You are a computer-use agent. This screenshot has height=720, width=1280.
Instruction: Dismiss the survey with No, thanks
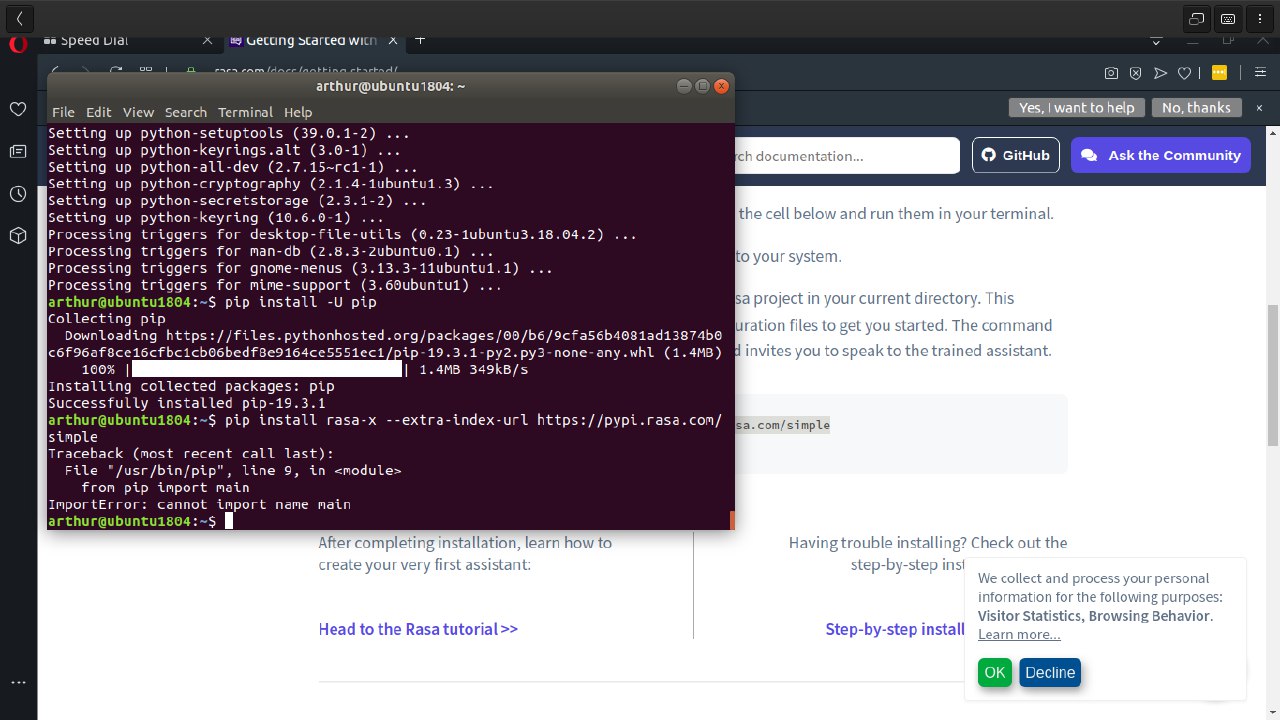click(1196, 107)
